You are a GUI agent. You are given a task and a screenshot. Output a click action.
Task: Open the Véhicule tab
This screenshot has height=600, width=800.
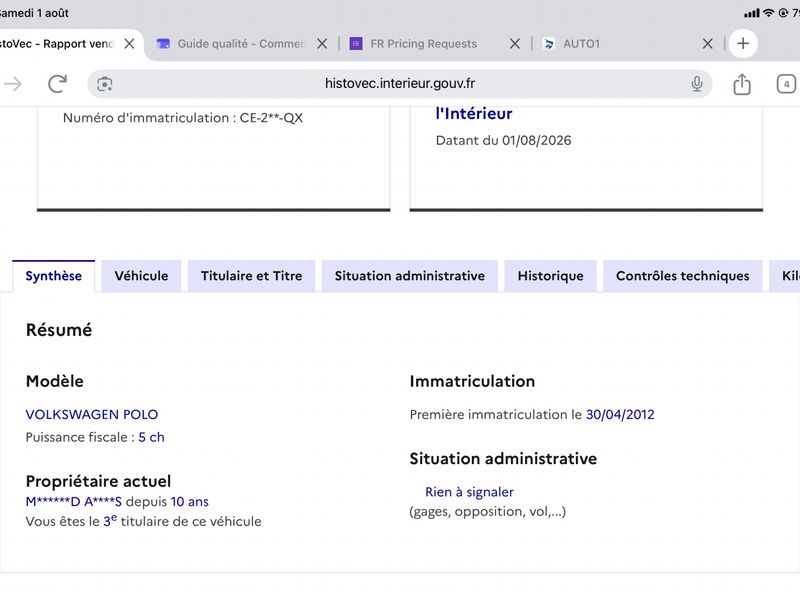pos(141,276)
